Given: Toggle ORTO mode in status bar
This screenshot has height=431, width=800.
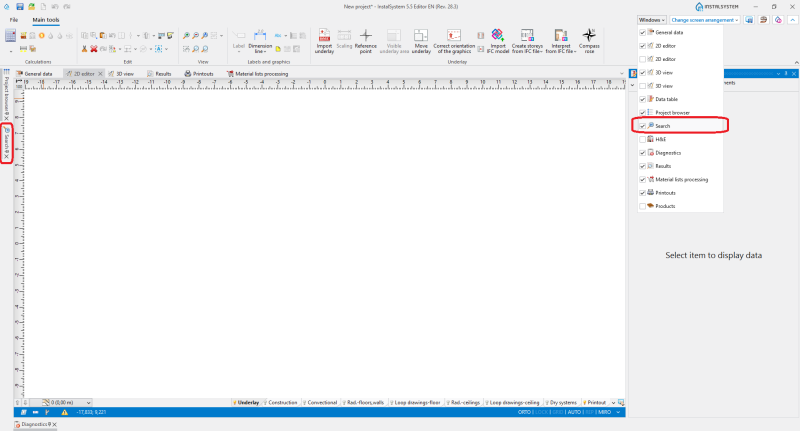Looking at the screenshot, I should pos(524,412).
